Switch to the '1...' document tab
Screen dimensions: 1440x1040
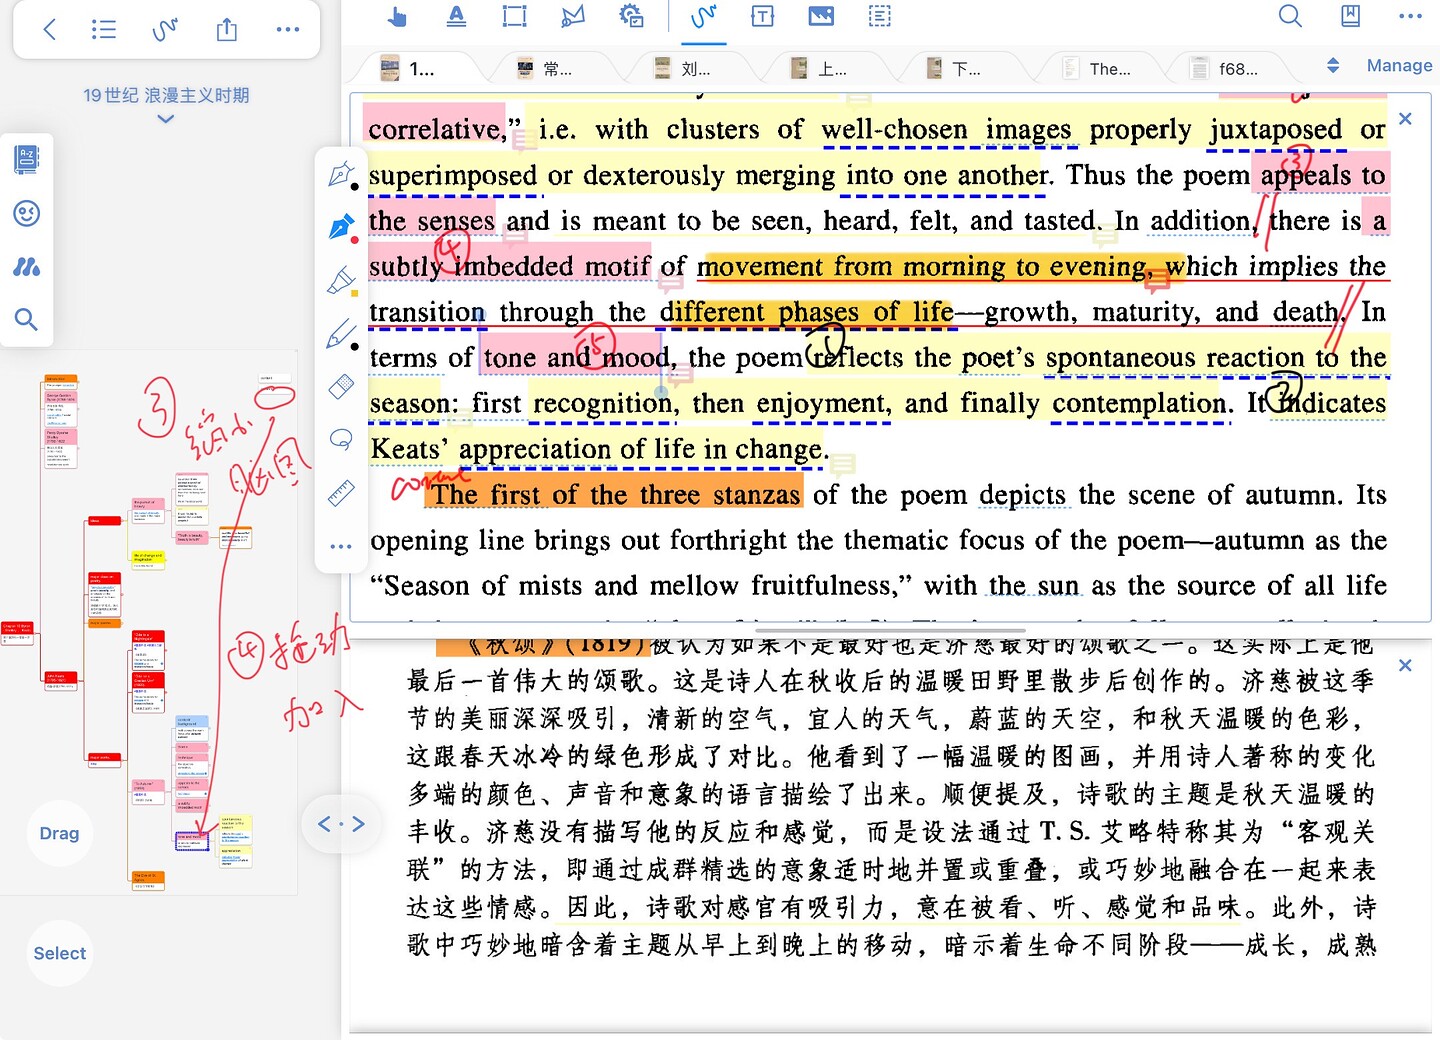(x=410, y=68)
